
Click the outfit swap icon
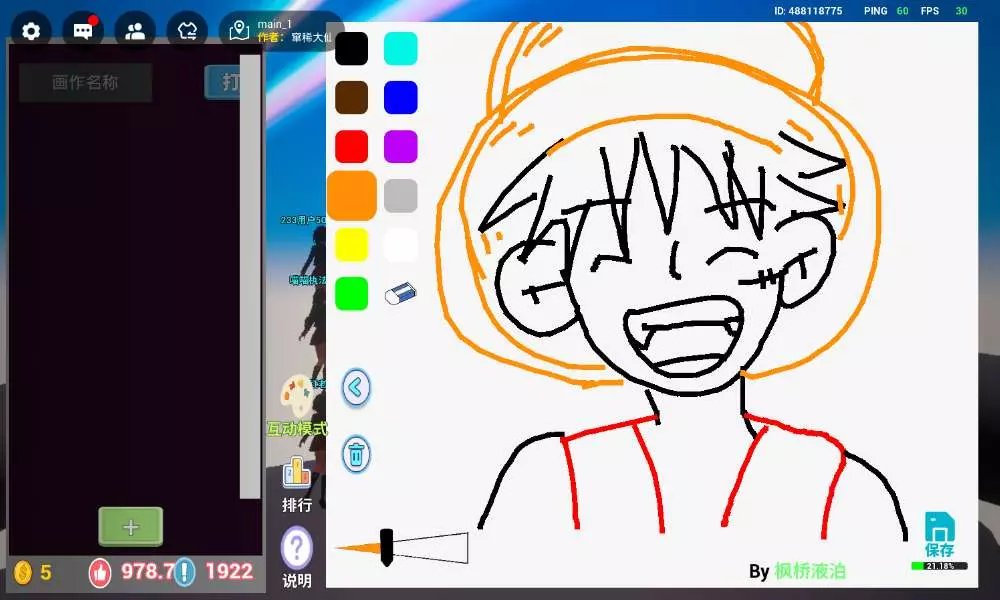(x=188, y=31)
